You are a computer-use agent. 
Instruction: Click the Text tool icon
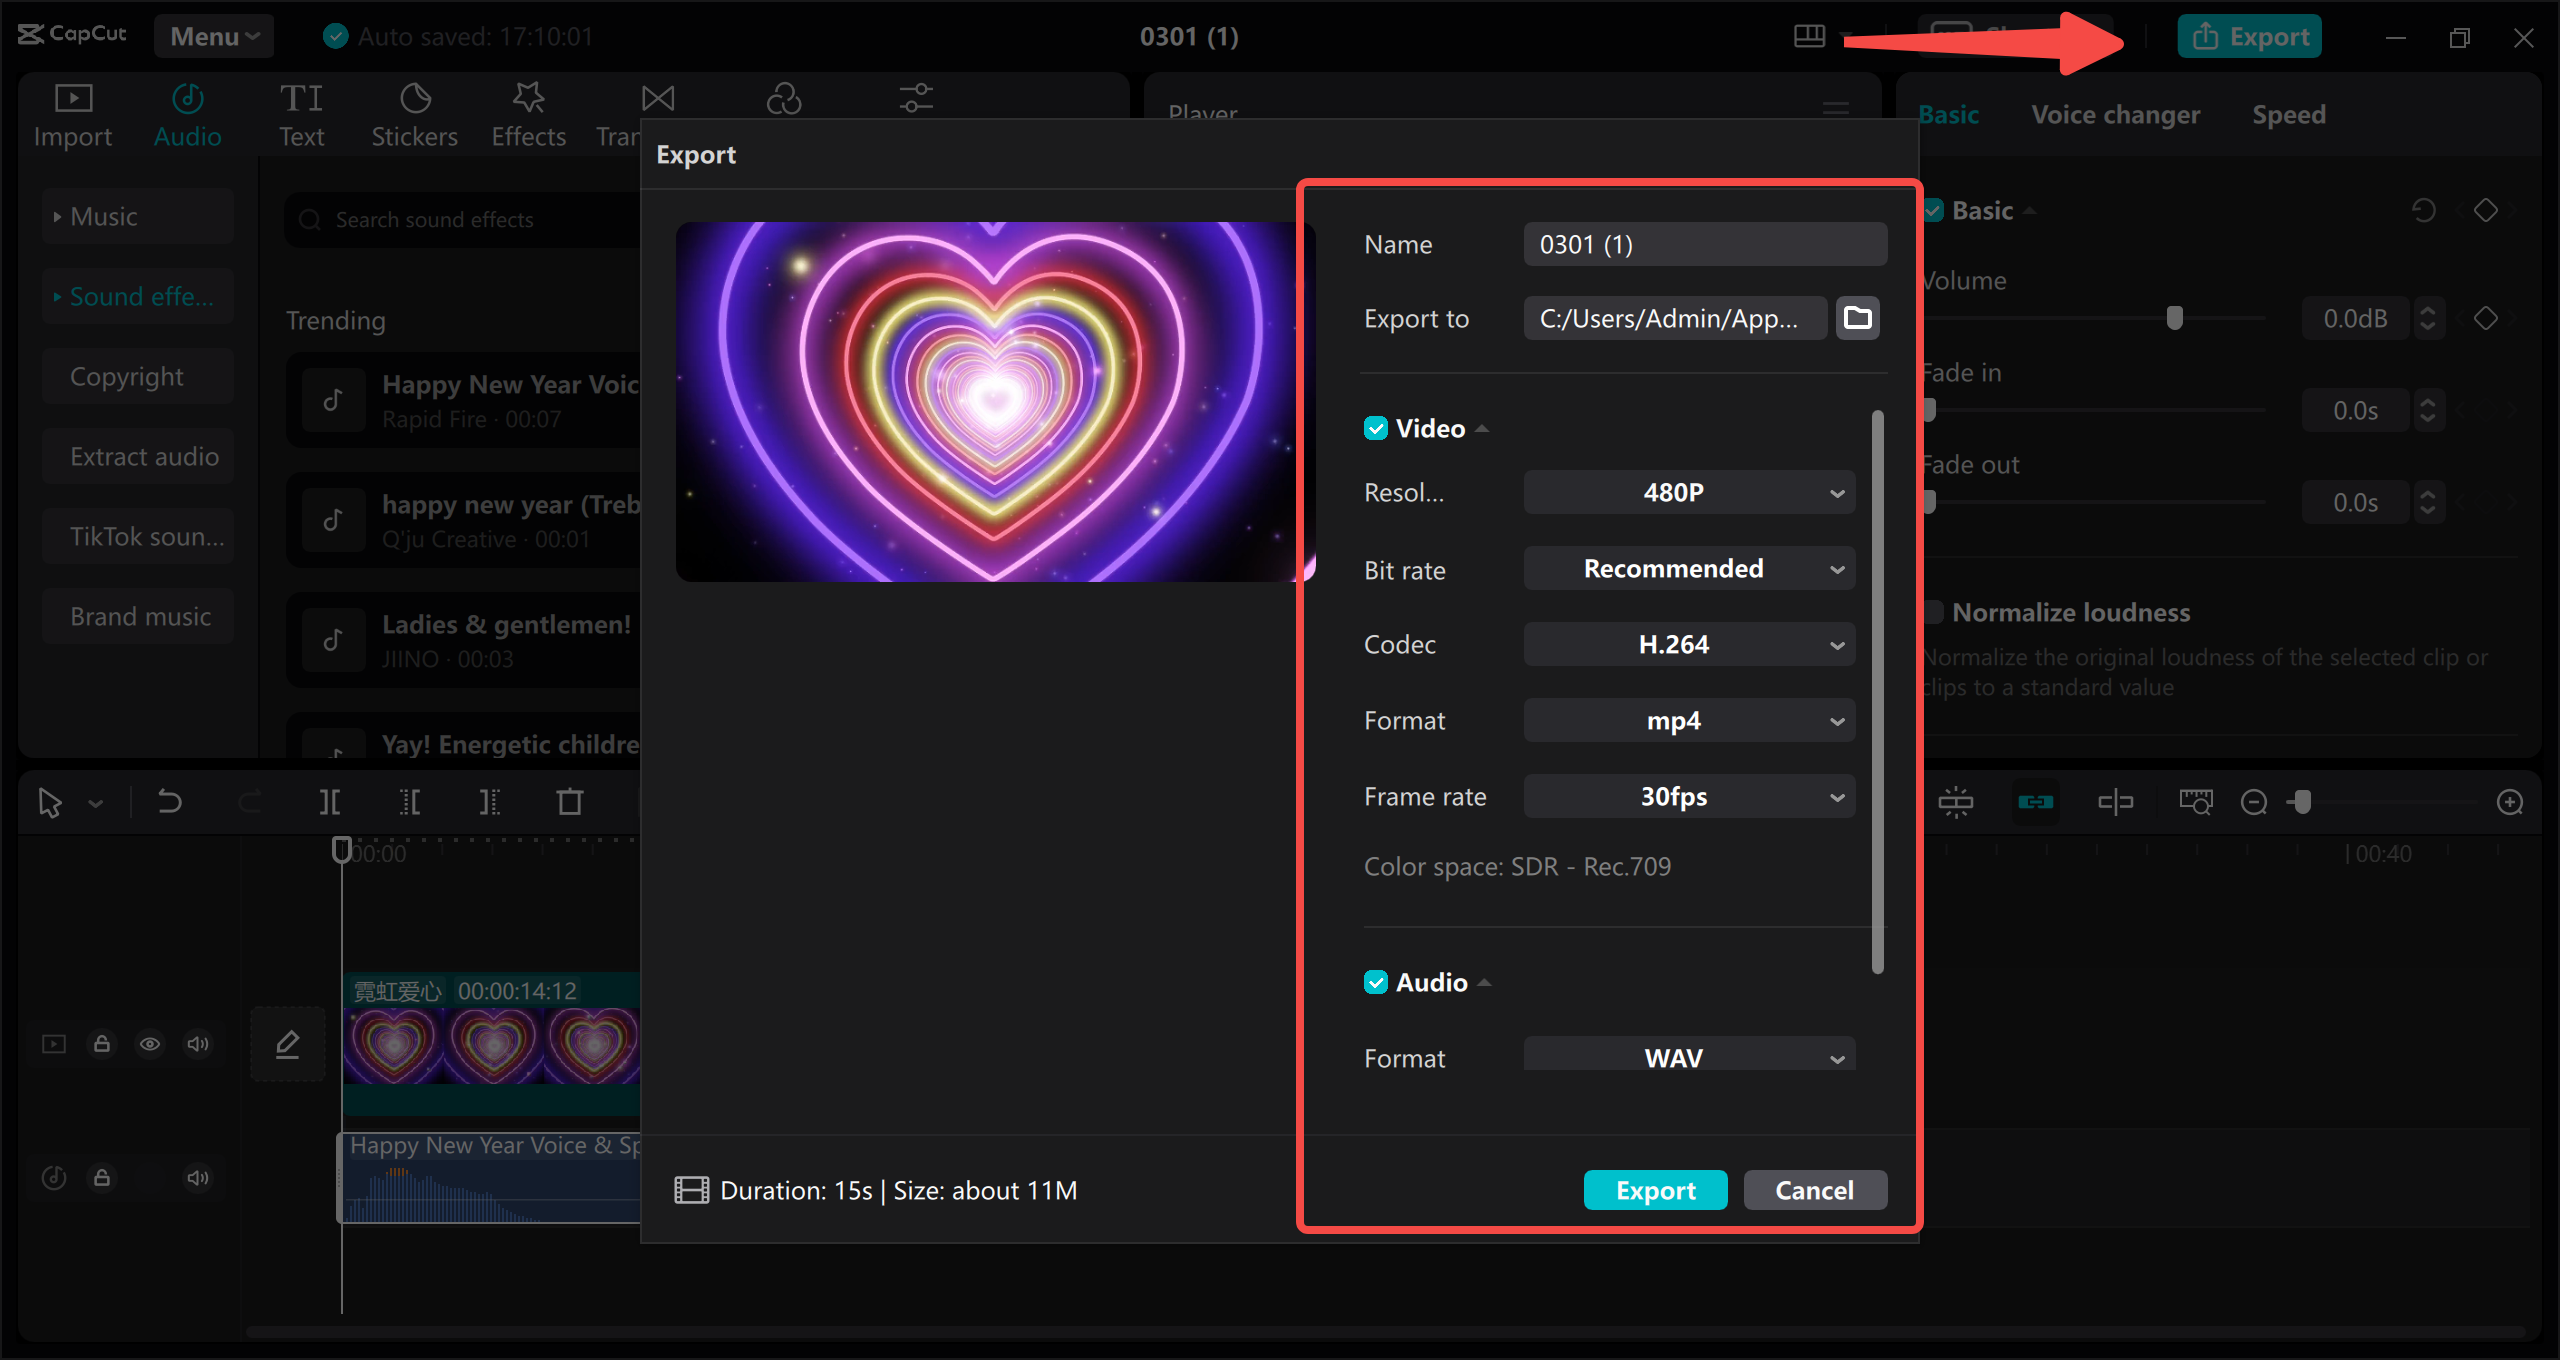click(300, 112)
